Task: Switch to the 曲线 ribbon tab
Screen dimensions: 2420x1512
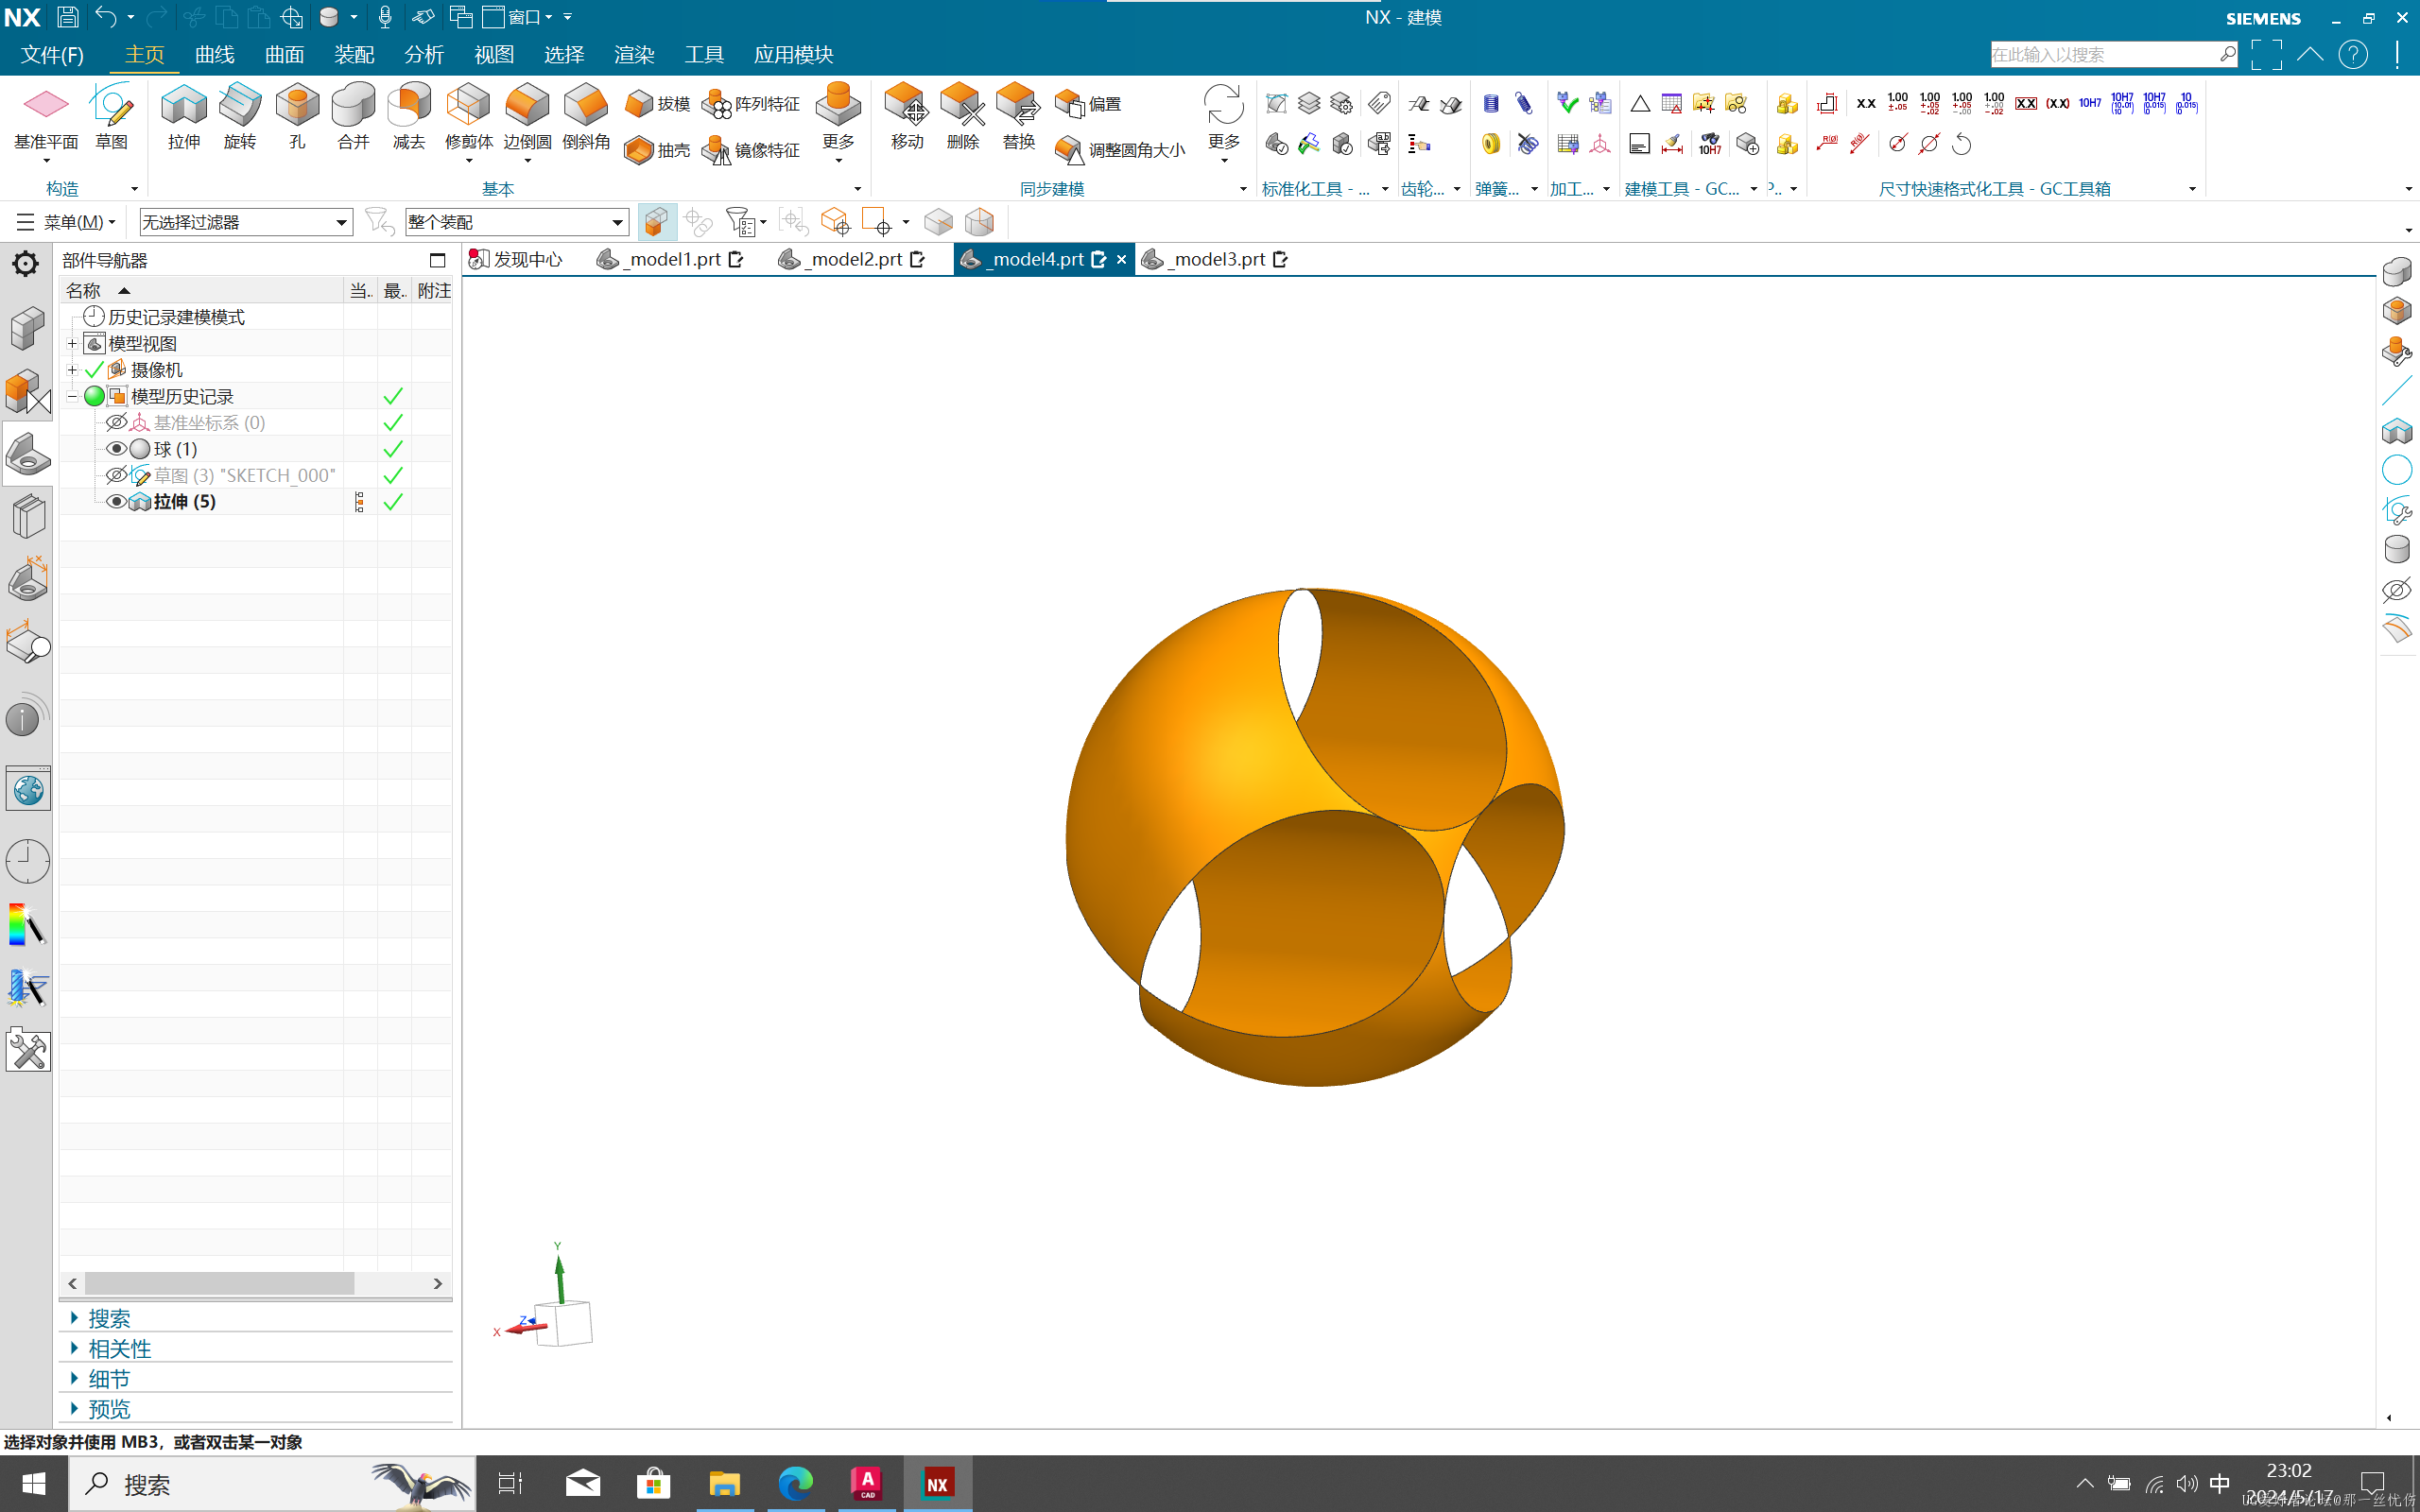Action: (214, 54)
